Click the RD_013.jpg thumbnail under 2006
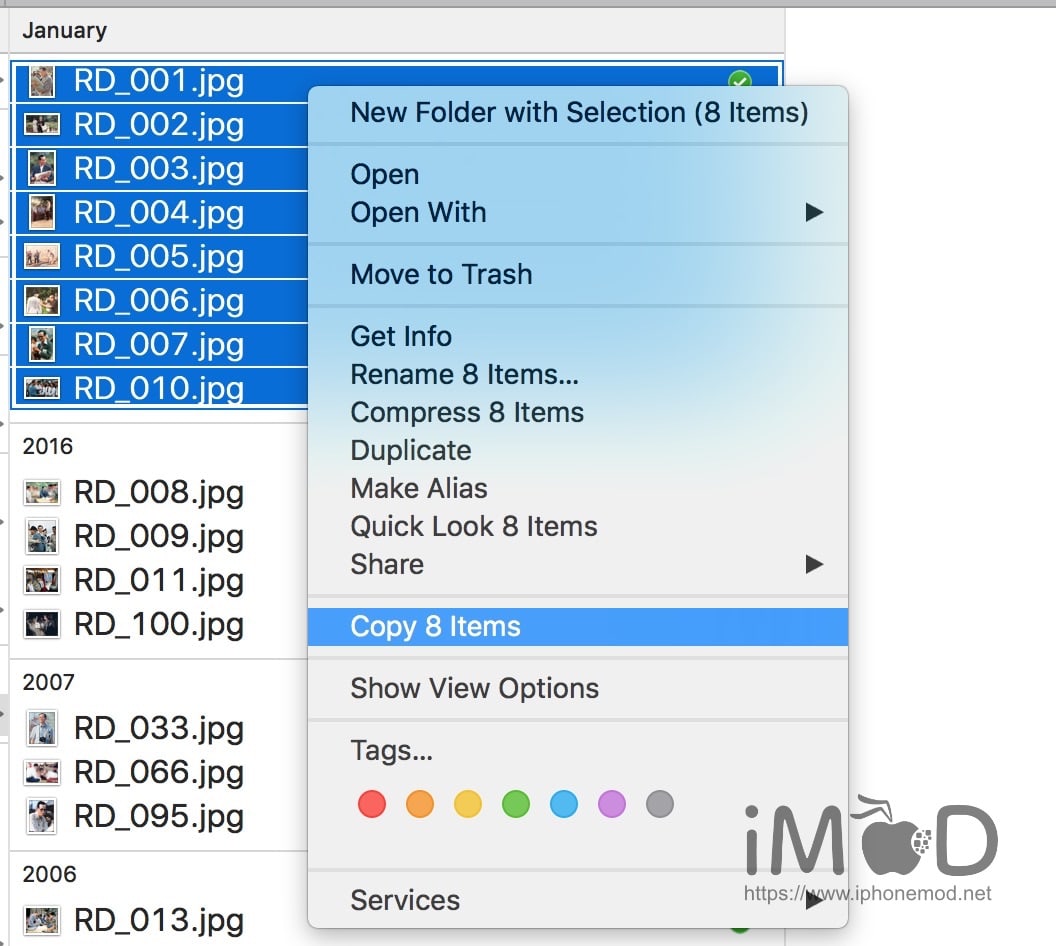 [41, 921]
